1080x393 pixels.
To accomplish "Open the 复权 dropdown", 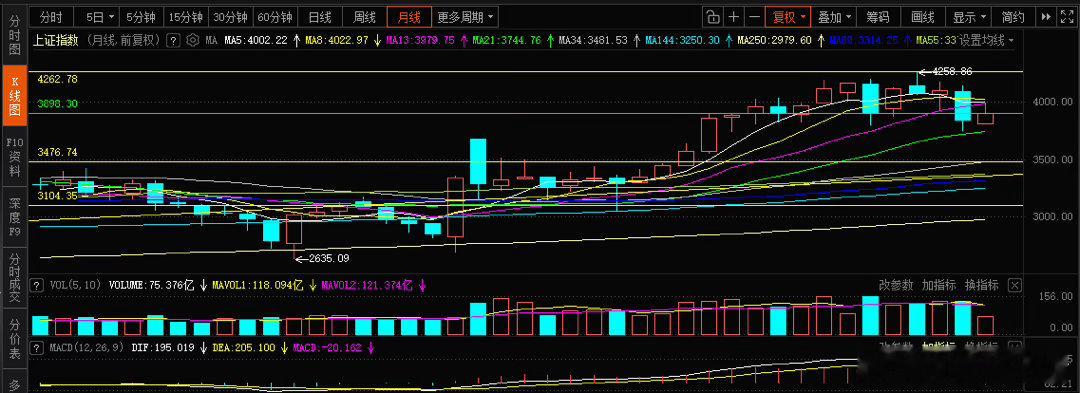I will pyautogui.click(x=788, y=17).
